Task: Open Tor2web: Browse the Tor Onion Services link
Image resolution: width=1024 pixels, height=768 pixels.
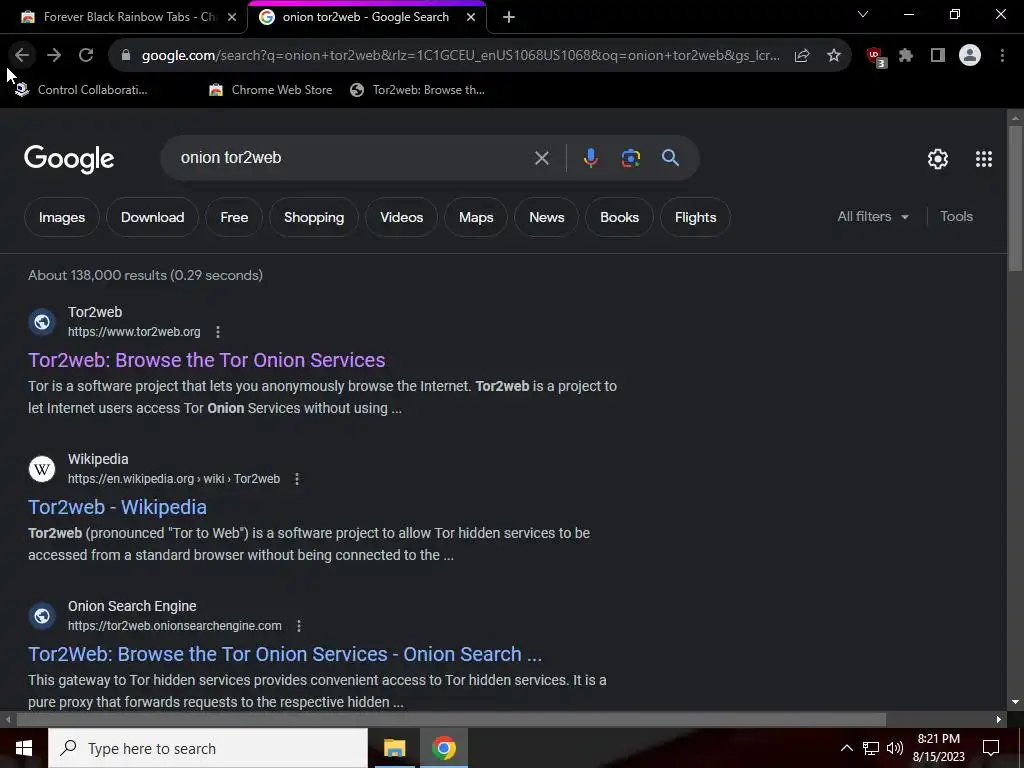Action: tap(206, 360)
